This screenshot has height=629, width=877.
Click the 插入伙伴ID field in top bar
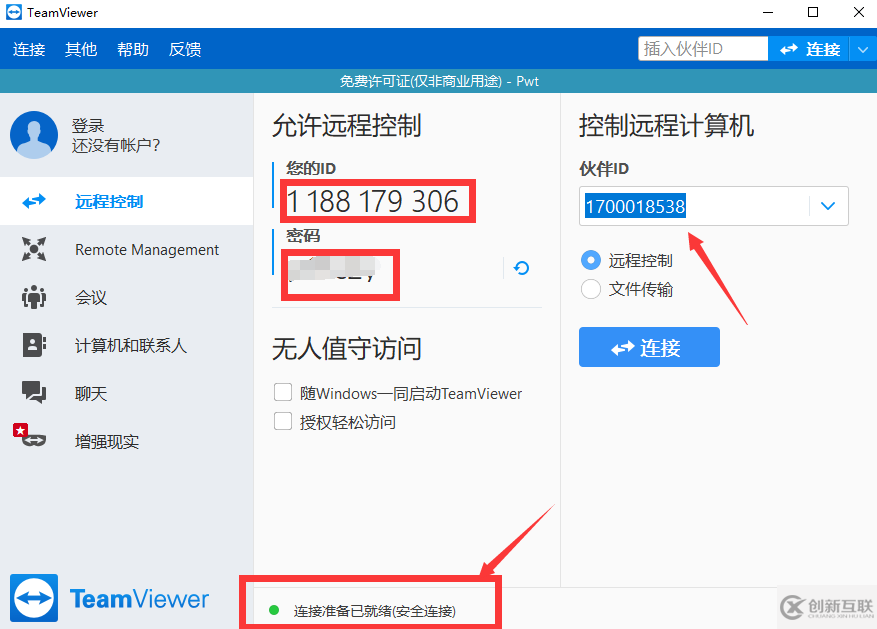pyautogui.click(x=703, y=49)
